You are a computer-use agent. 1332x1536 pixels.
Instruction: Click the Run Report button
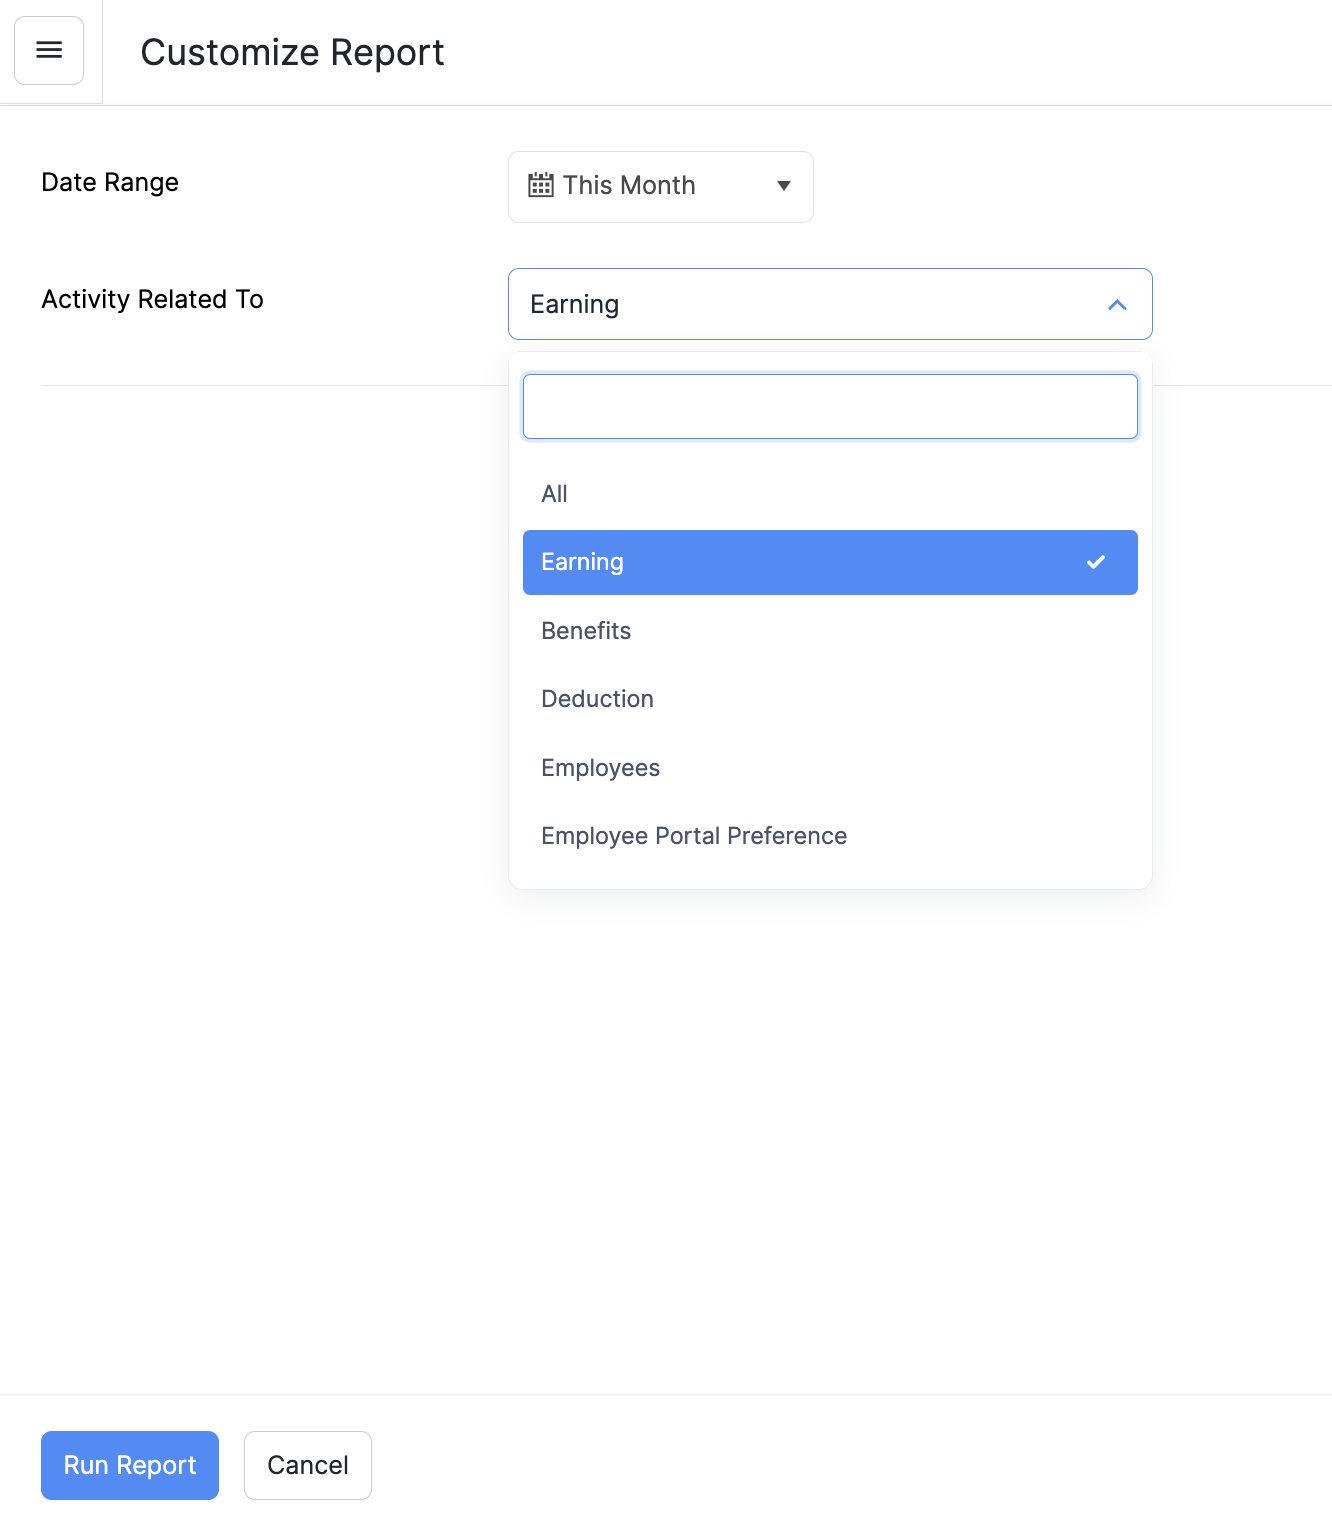click(130, 1465)
